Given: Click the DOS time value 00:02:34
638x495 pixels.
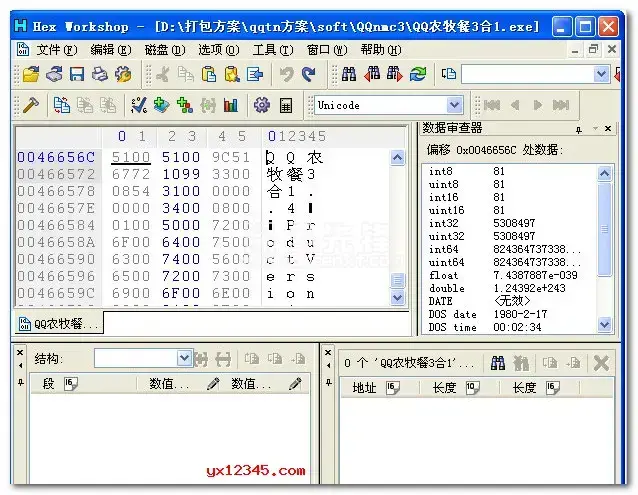Looking at the screenshot, I should (517, 327).
